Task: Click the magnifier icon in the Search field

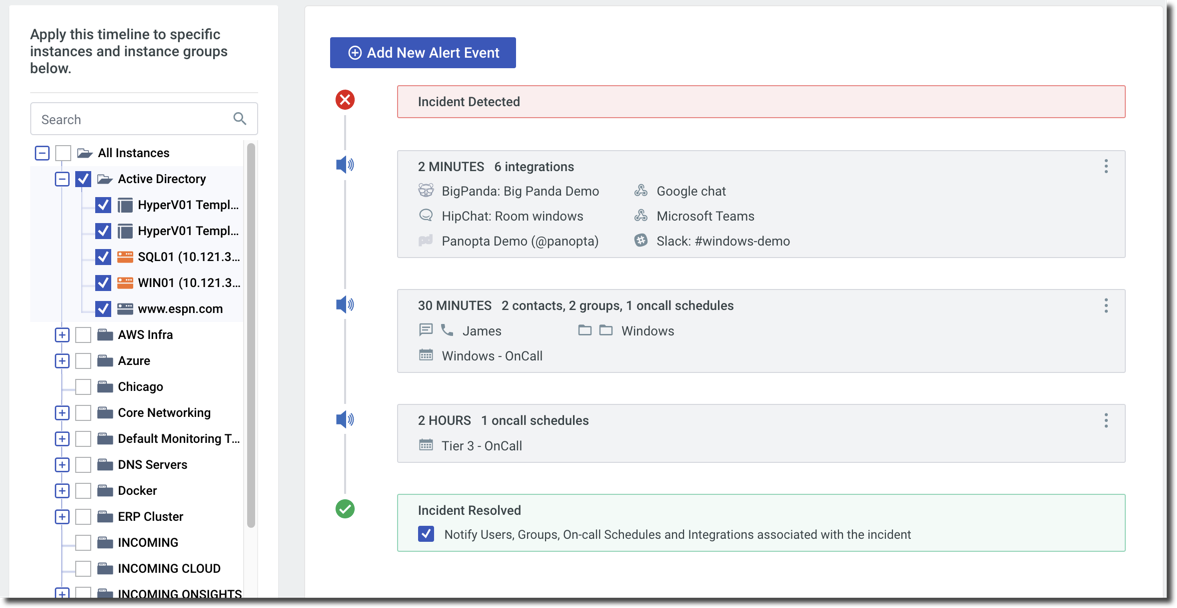Action: coord(239,119)
